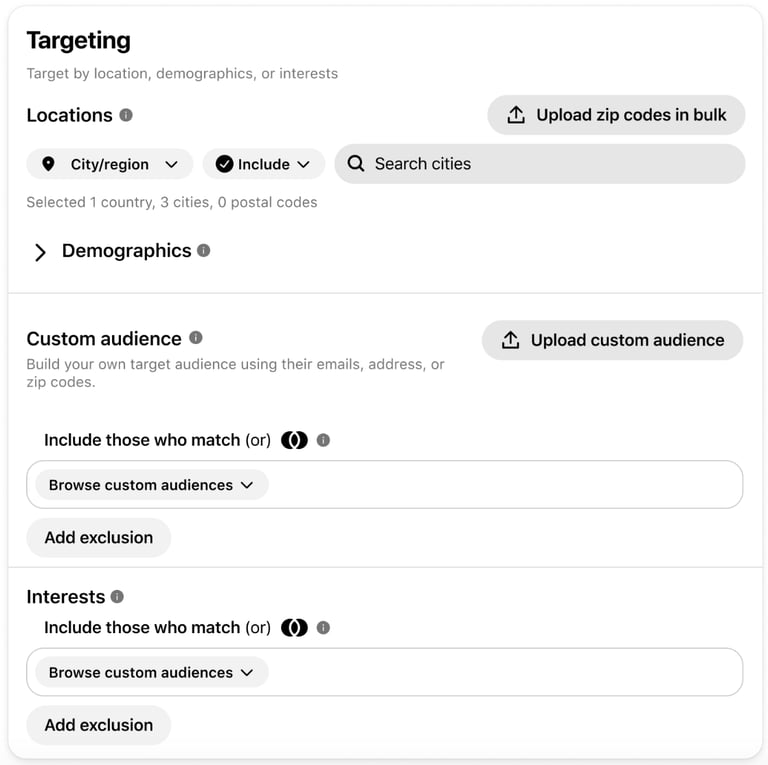Click the magnifier icon in Search cities
The height and width of the screenshot is (765, 768).
[x=356, y=164]
